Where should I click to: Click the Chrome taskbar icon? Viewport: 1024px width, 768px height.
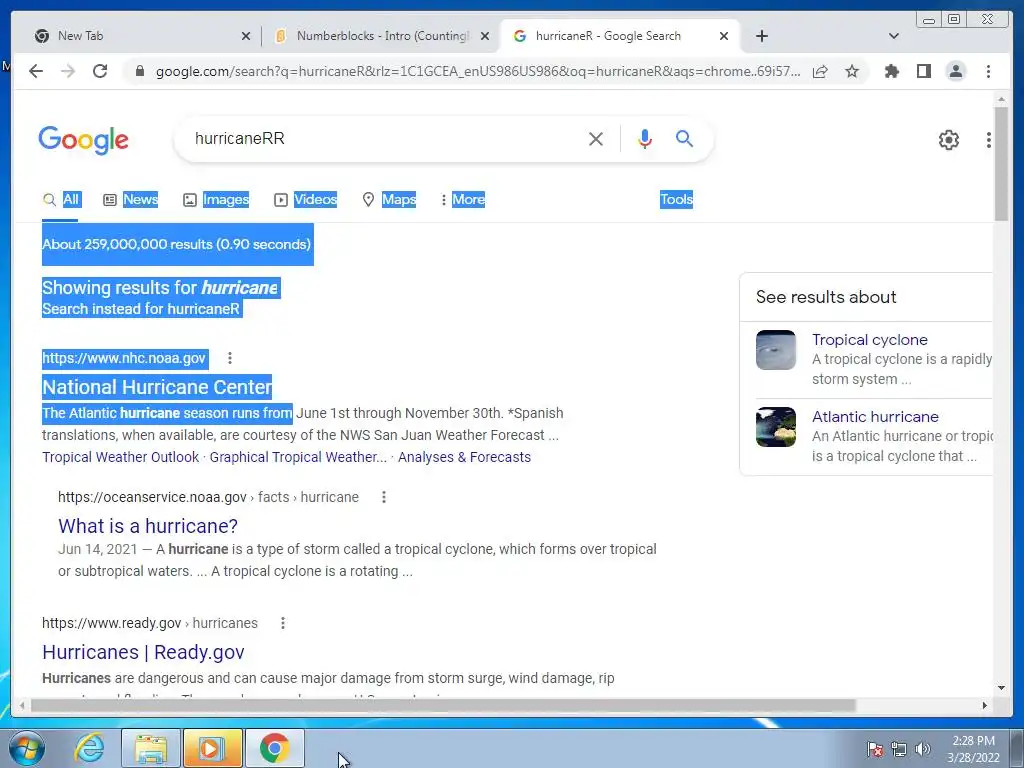[274, 748]
